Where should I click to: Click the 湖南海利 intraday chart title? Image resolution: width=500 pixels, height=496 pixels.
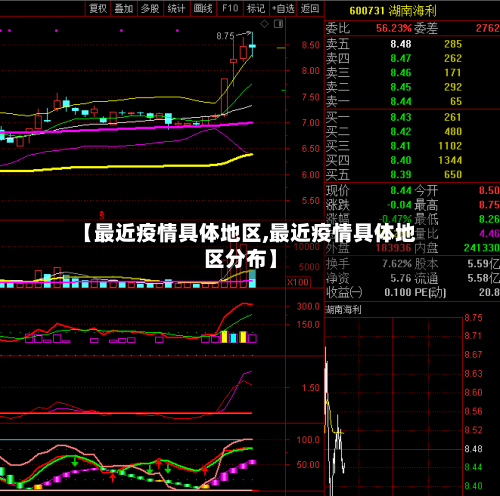[x=343, y=310]
